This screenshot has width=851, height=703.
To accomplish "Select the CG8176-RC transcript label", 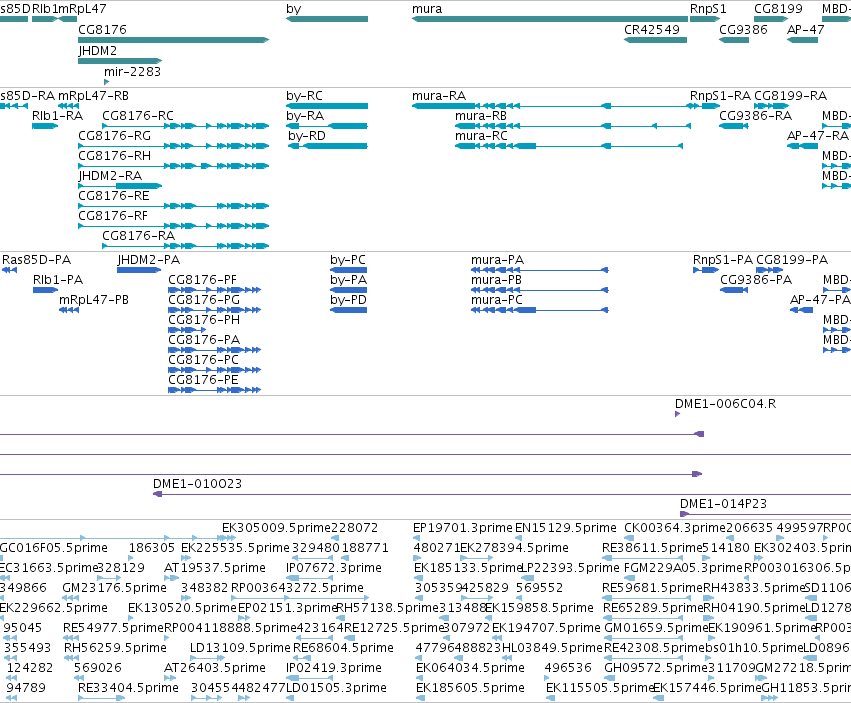I will point(138,116).
